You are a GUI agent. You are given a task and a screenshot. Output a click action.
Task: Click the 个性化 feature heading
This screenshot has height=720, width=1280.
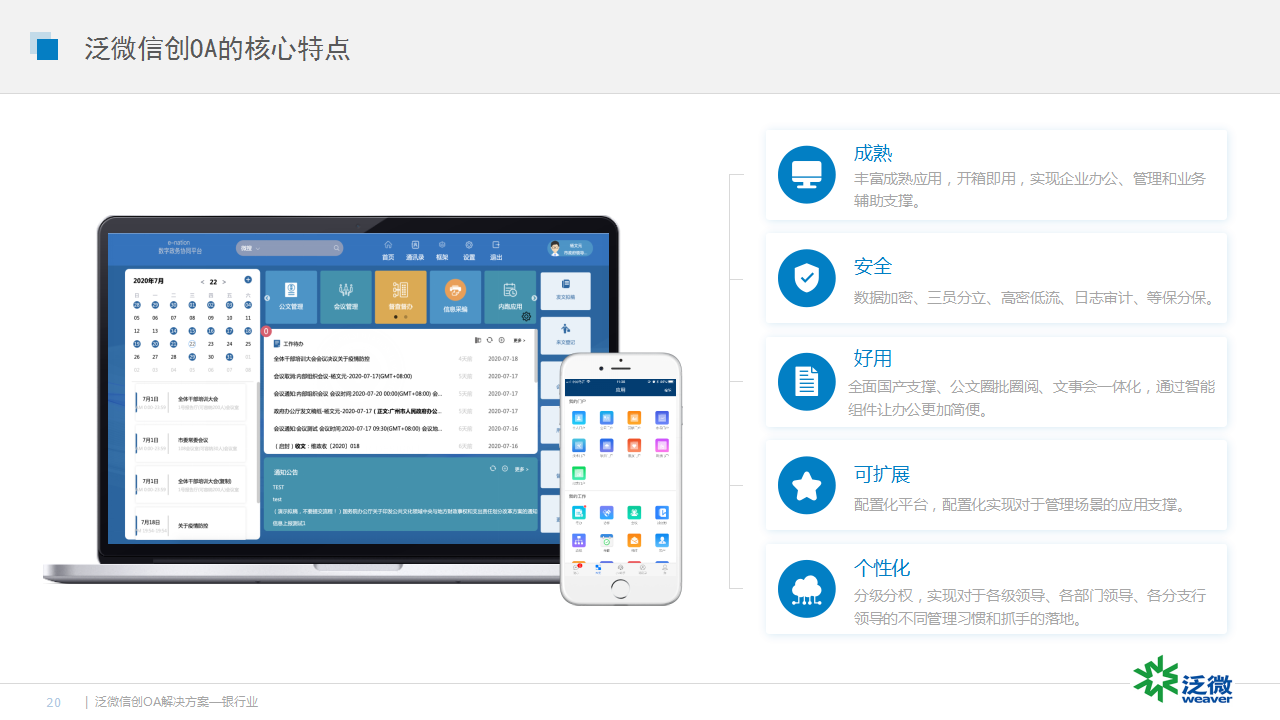coord(882,568)
